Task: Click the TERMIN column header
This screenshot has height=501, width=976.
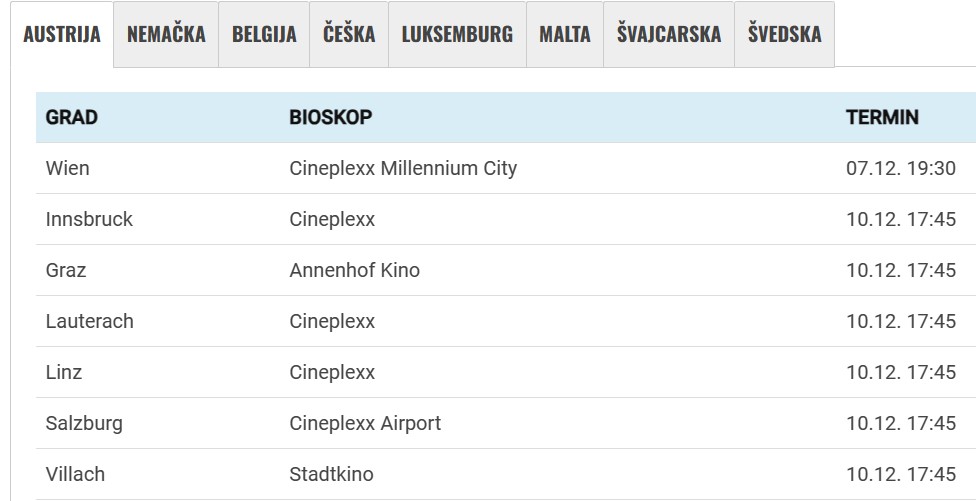Action: [x=882, y=117]
